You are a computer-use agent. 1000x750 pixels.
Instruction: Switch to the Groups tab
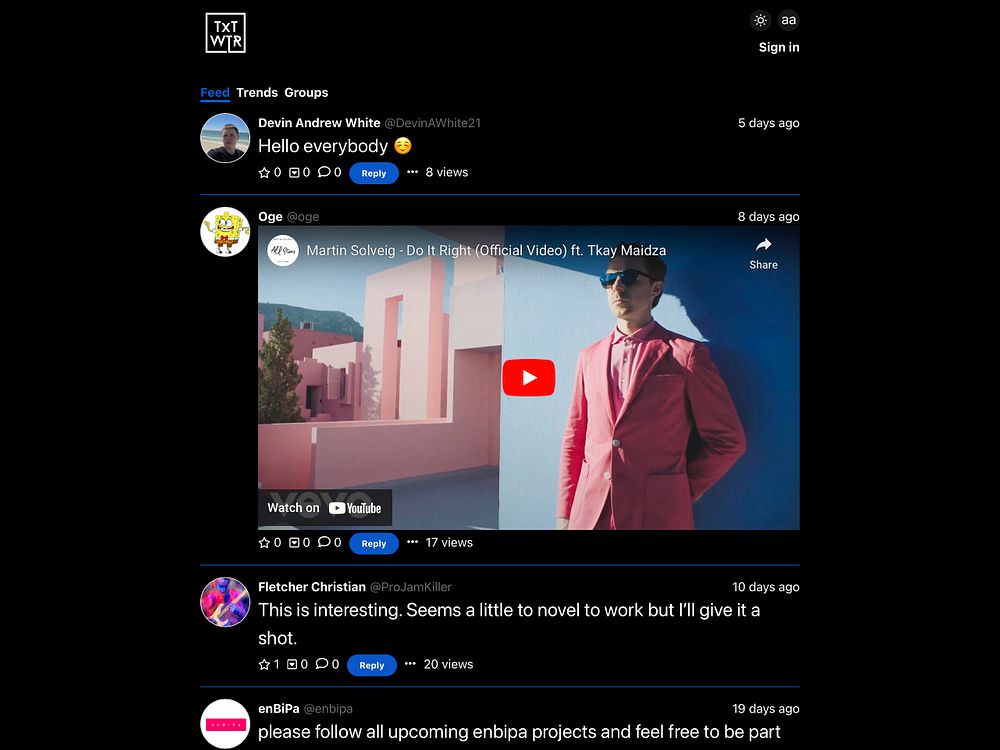(306, 92)
